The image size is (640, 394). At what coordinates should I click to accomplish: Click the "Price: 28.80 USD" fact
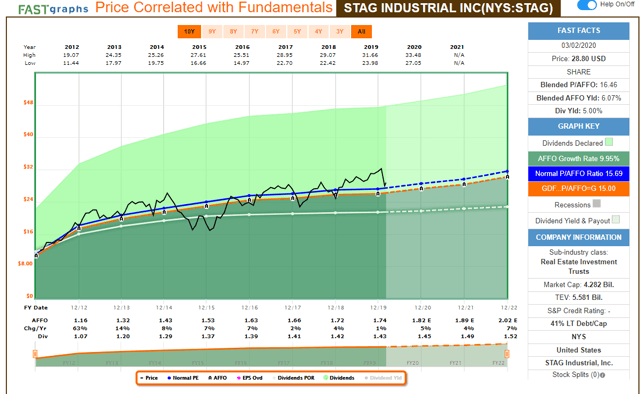(578, 59)
